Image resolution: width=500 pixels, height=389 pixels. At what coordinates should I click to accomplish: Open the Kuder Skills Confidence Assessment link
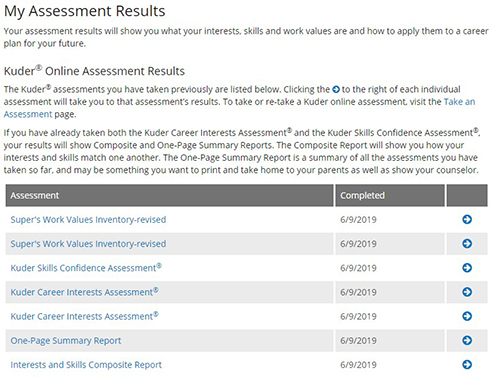click(x=86, y=268)
